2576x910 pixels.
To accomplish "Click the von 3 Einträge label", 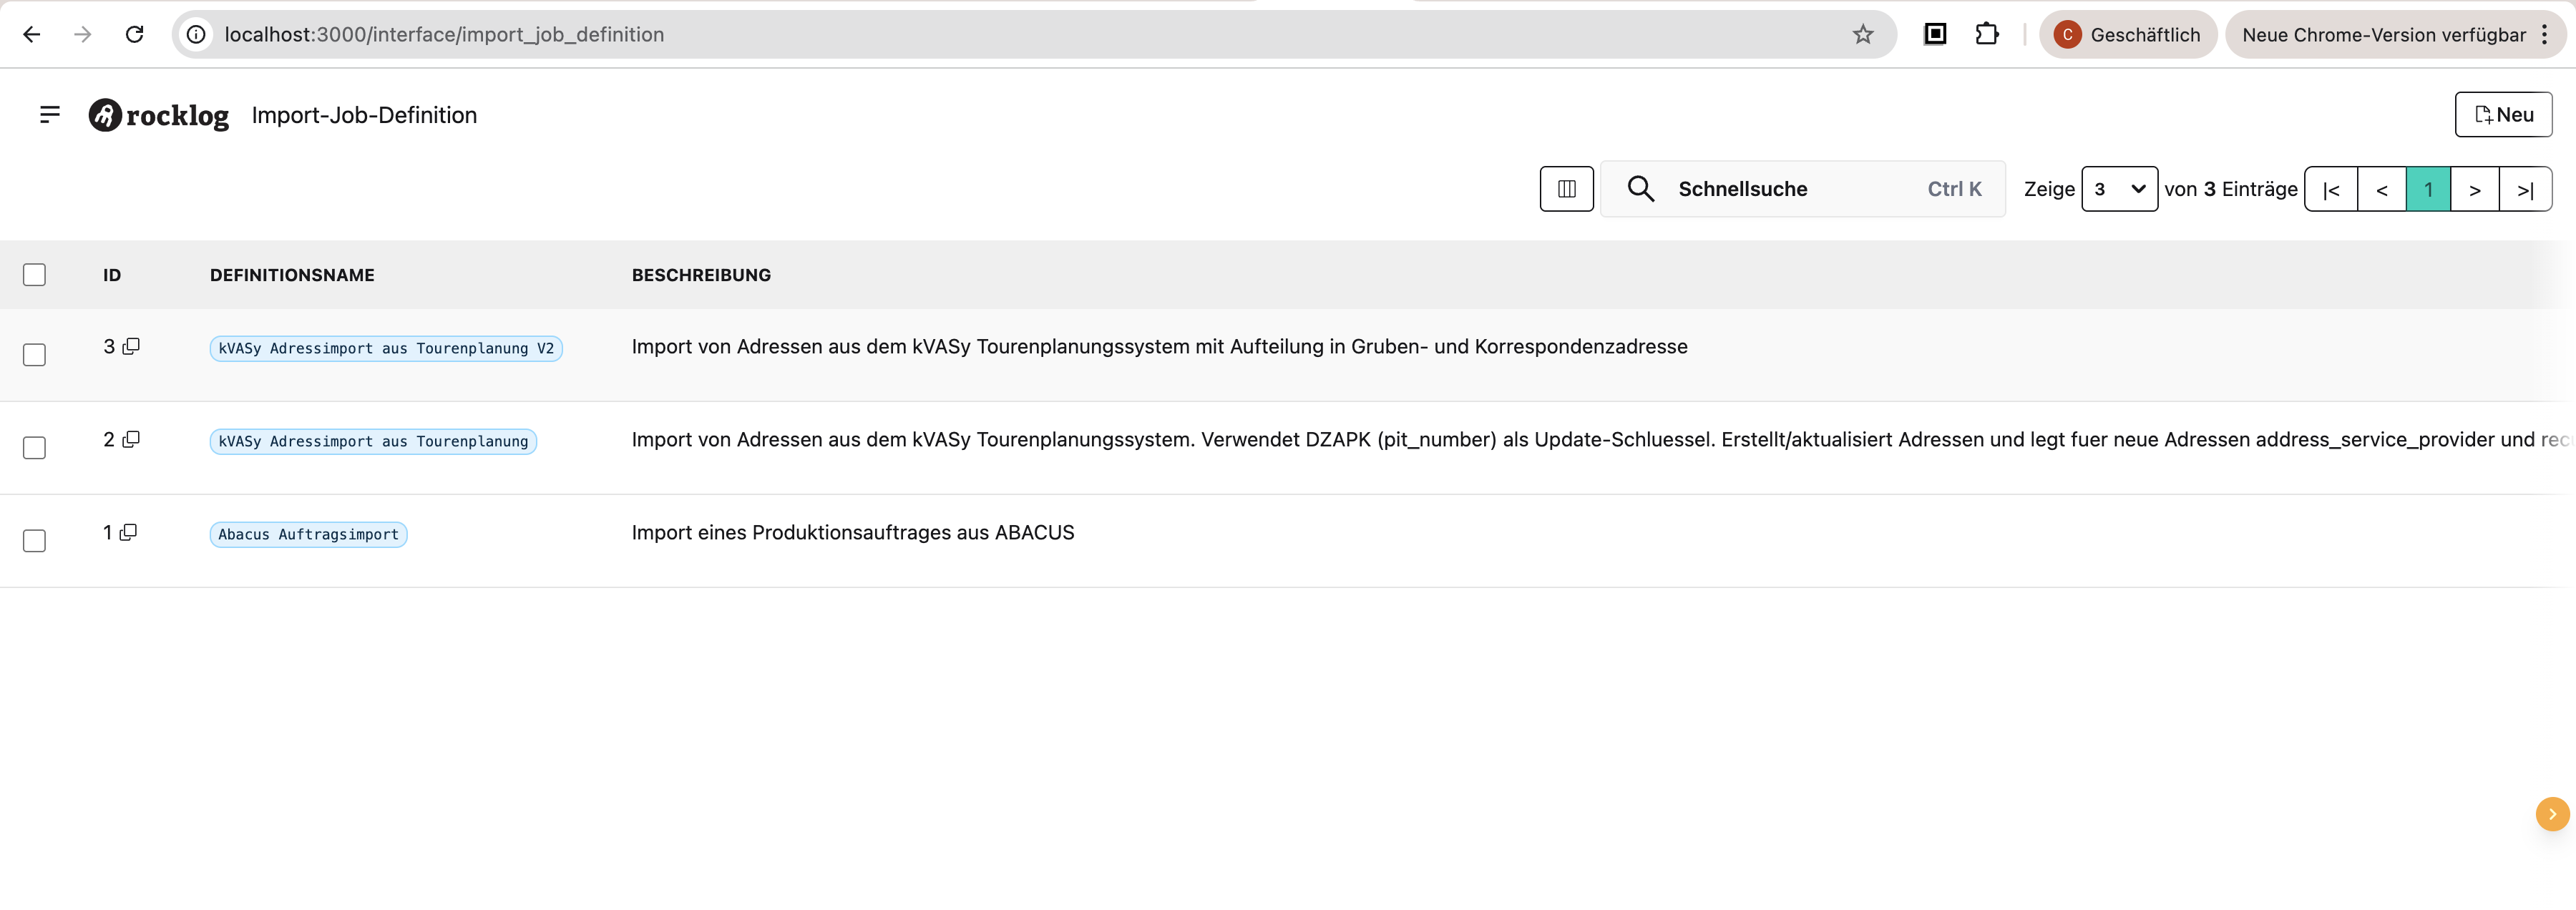I will tap(2231, 189).
